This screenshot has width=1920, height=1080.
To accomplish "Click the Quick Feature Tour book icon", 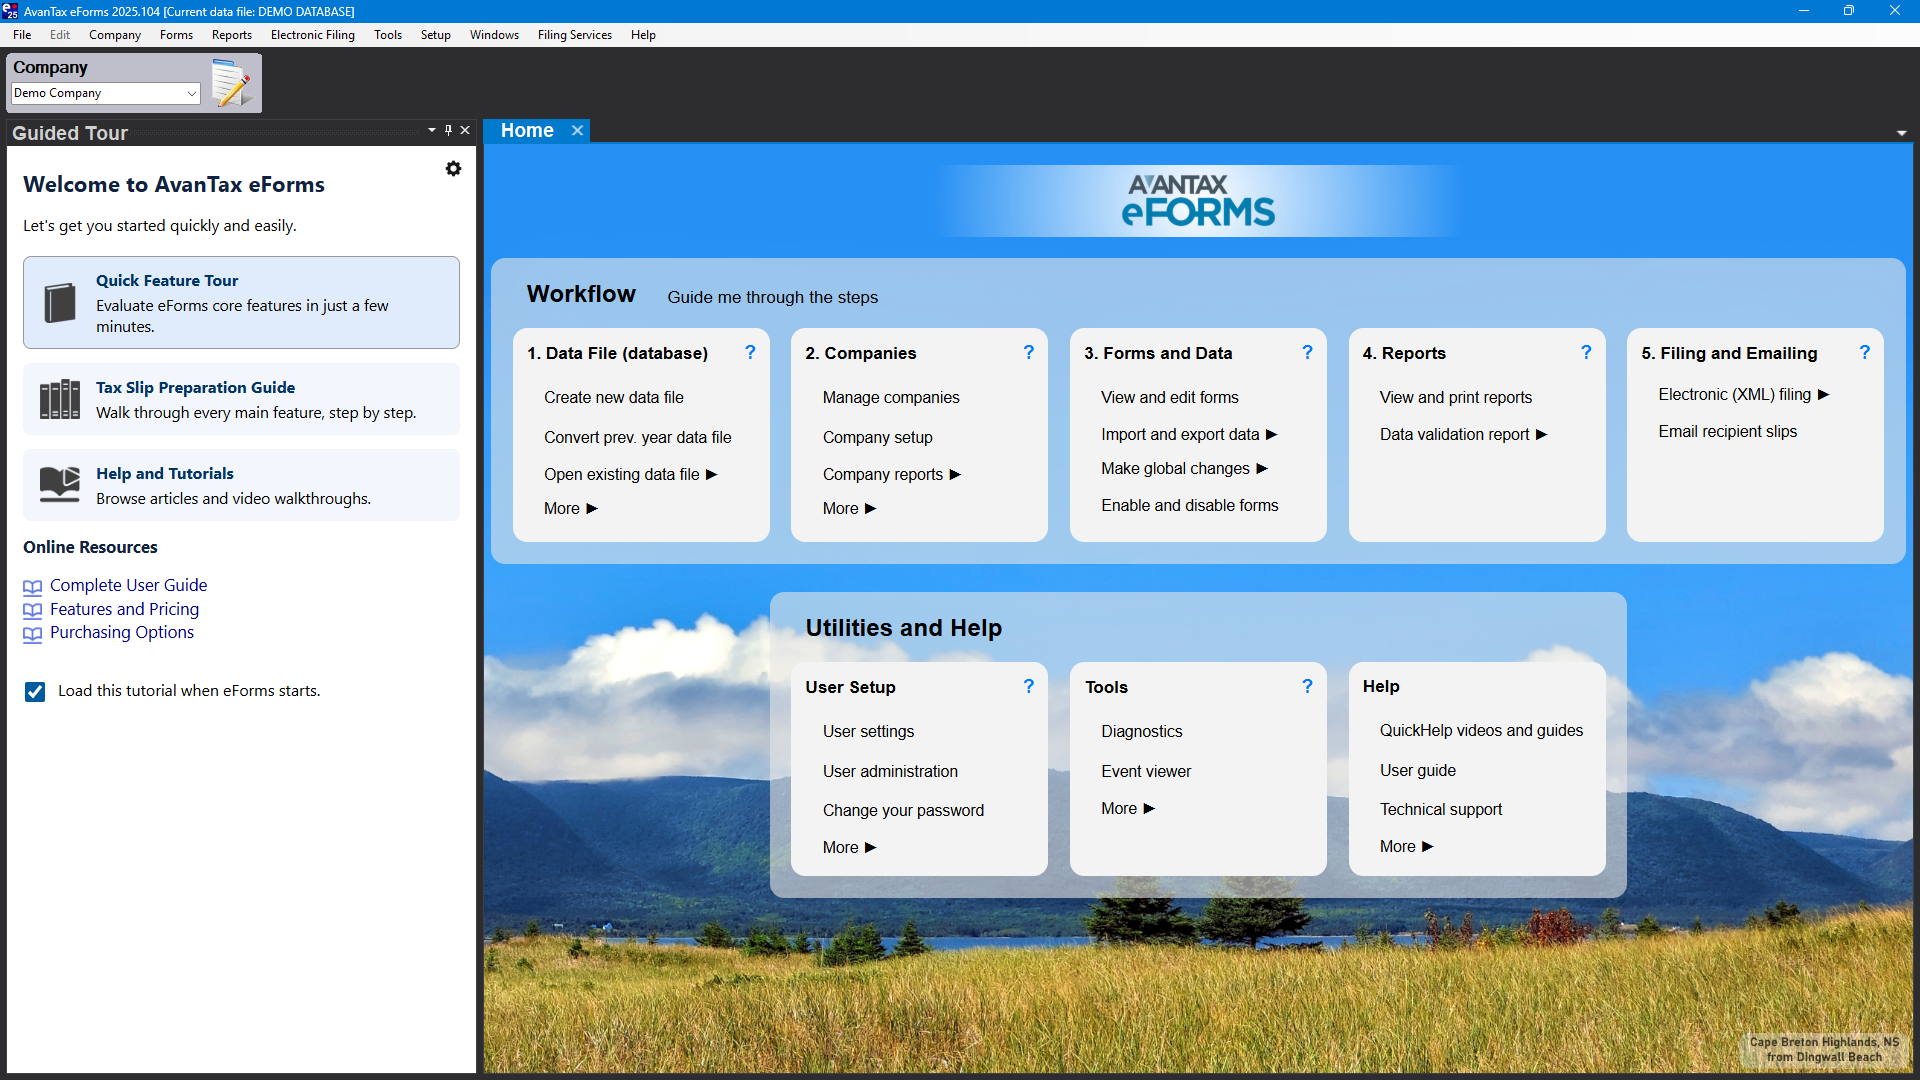I will click(x=60, y=302).
